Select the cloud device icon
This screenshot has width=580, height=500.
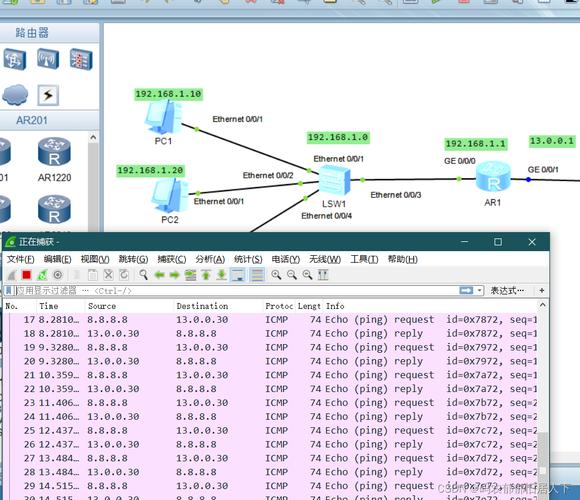coord(15,95)
